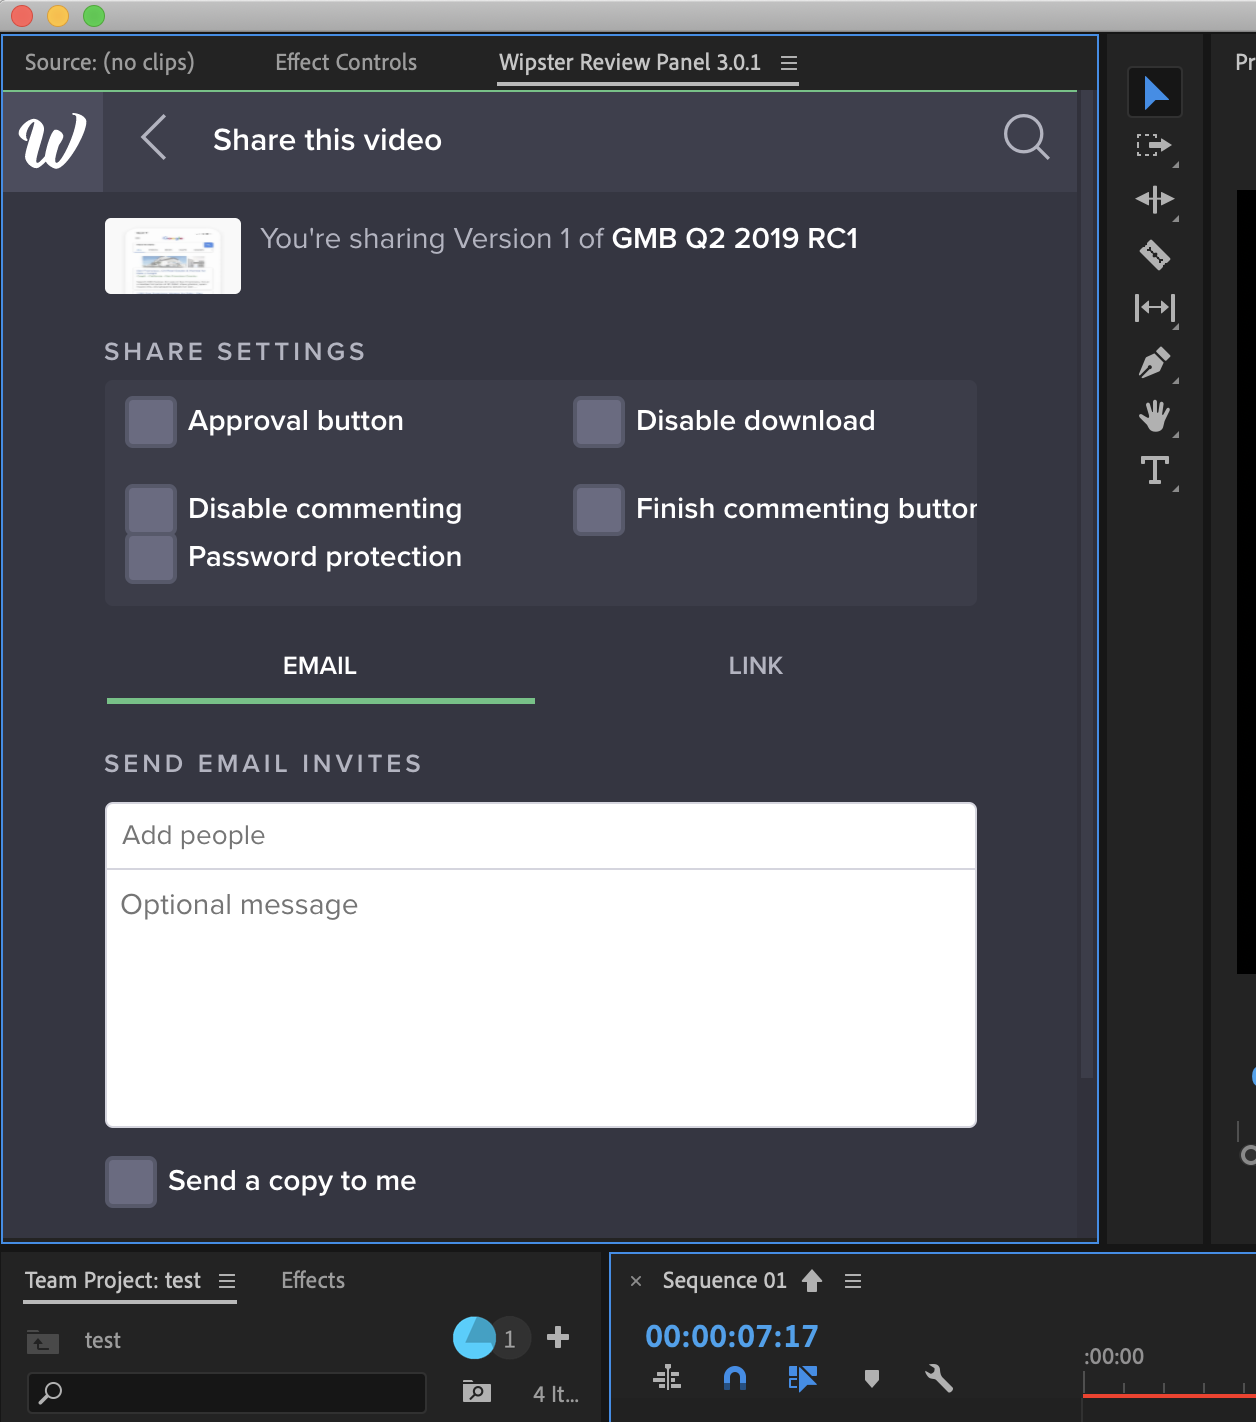Select Team Project: test tab
Viewport: 1256px width, 1422px height.
(x=113, y=1280)
